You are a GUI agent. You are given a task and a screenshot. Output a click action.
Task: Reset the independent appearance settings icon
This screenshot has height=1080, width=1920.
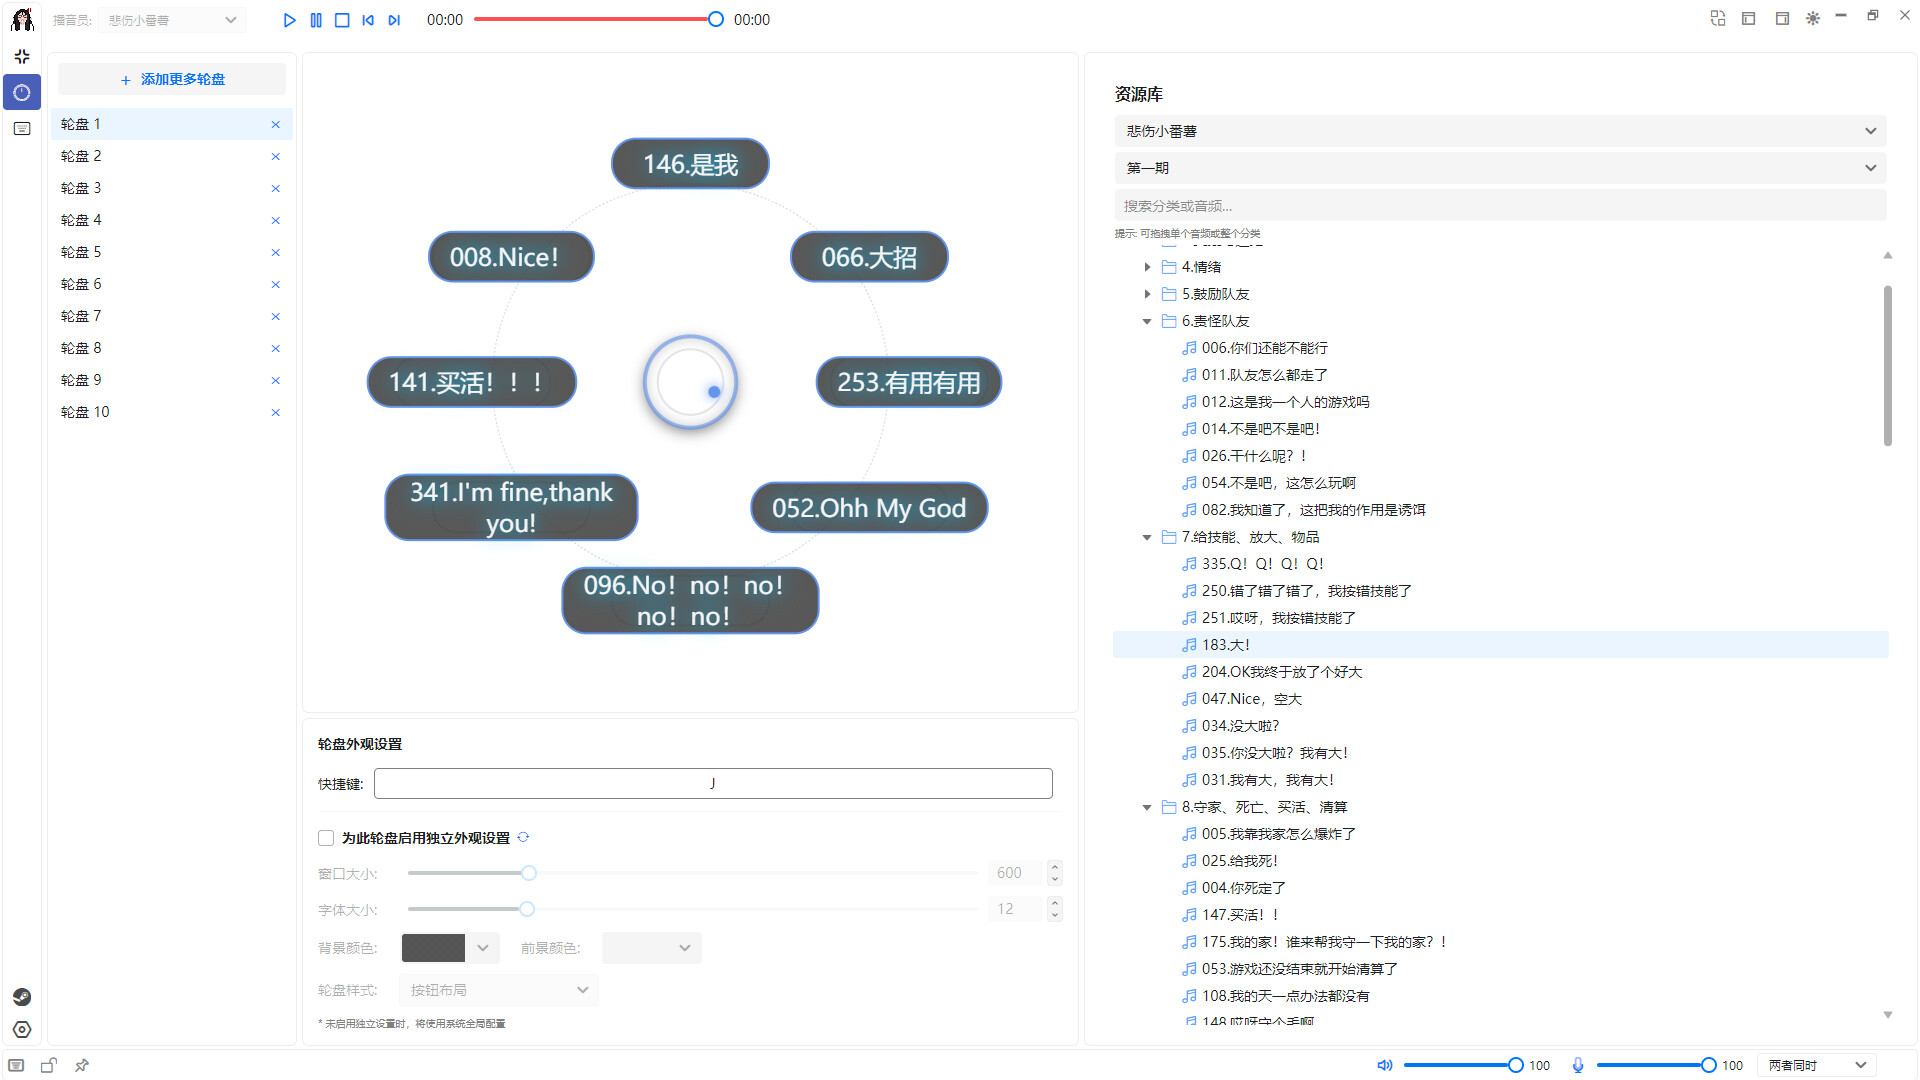point(523,837)
